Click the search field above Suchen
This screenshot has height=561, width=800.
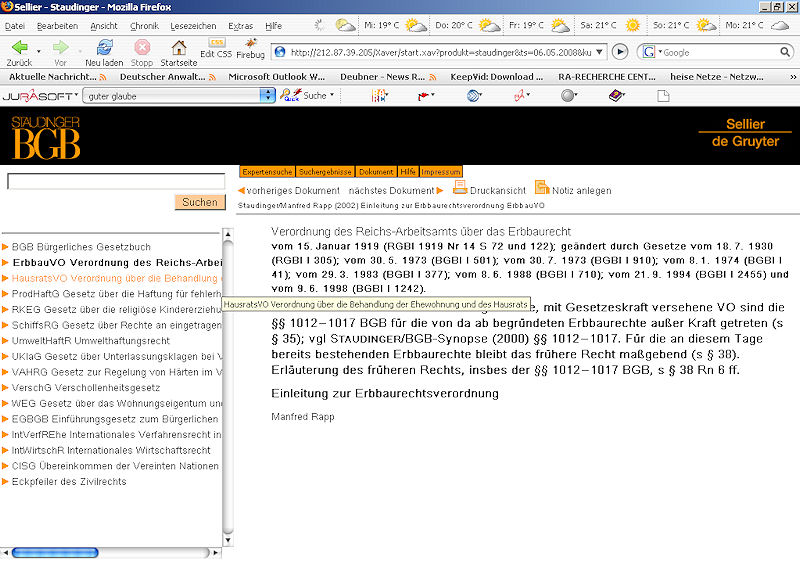point(116,182)
